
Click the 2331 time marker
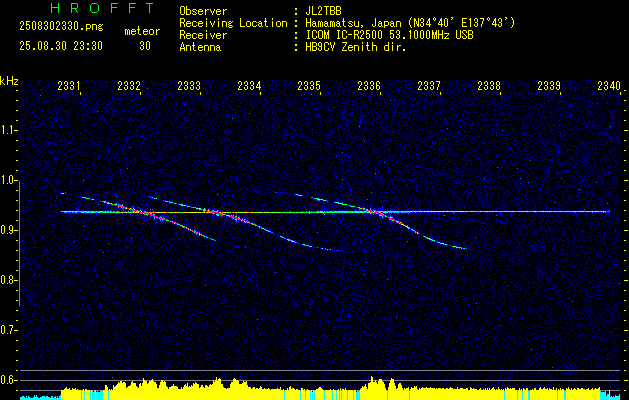point(69,85)
